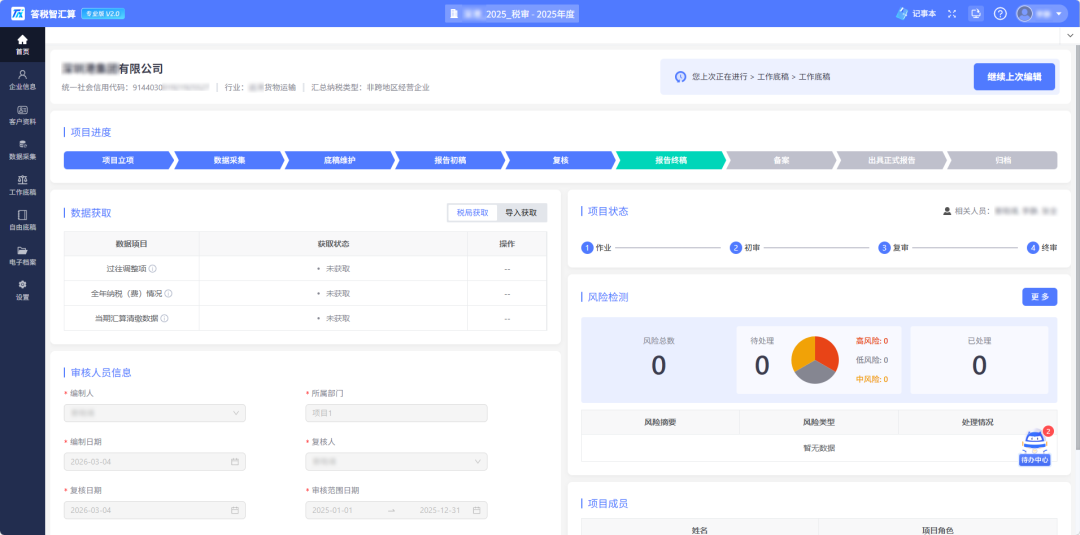1080x535 pixels.
Task: Click the 低风险: 0 legend label
Action: coord(871,359)
